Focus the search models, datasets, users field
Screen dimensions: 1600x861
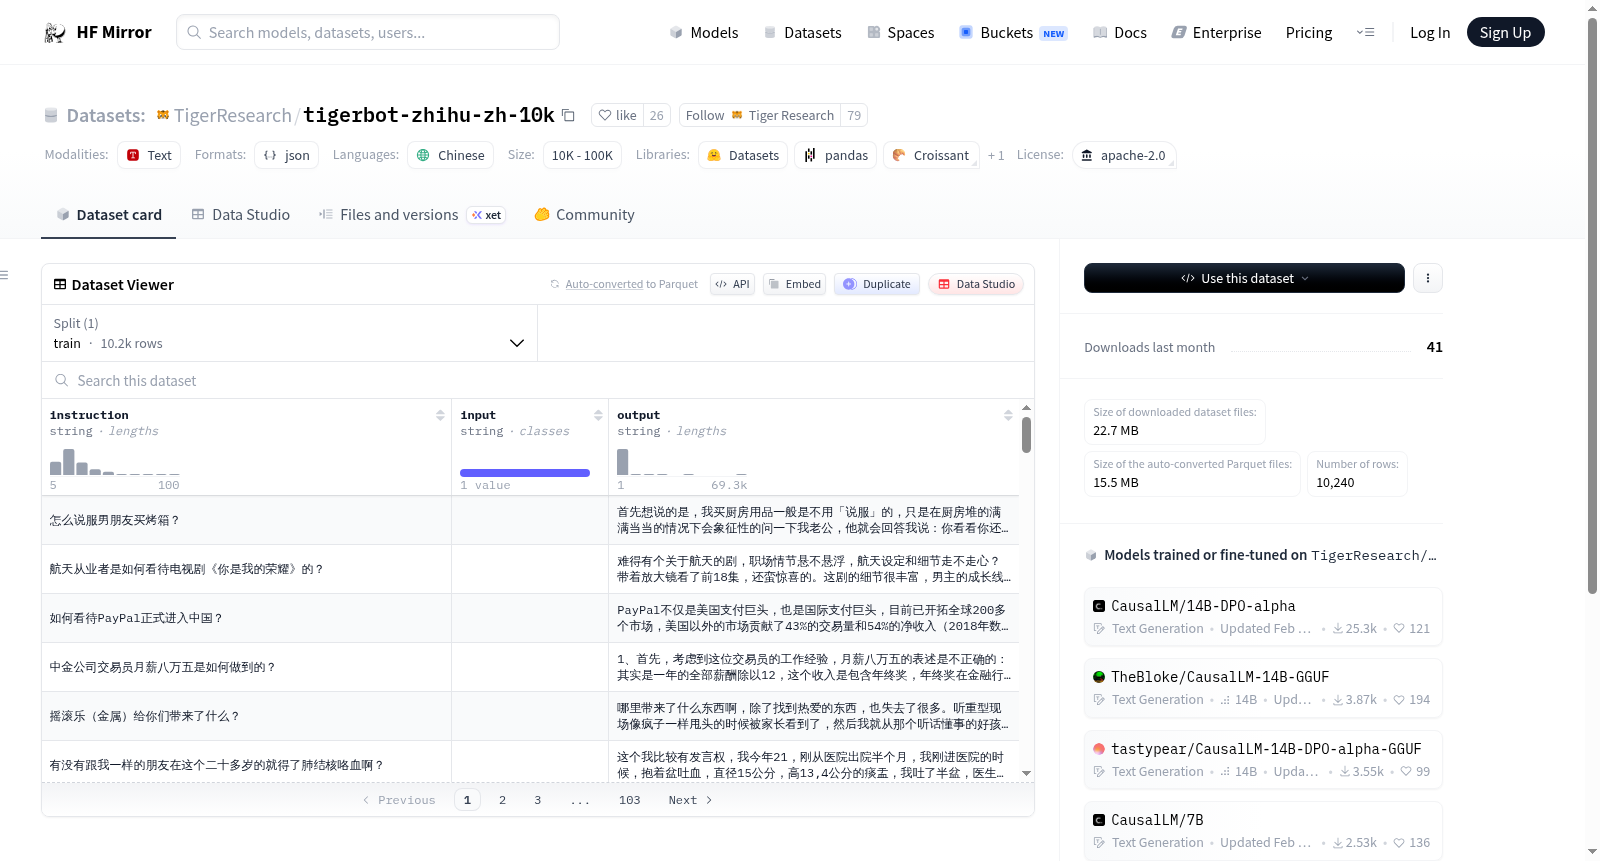point(368,32)
